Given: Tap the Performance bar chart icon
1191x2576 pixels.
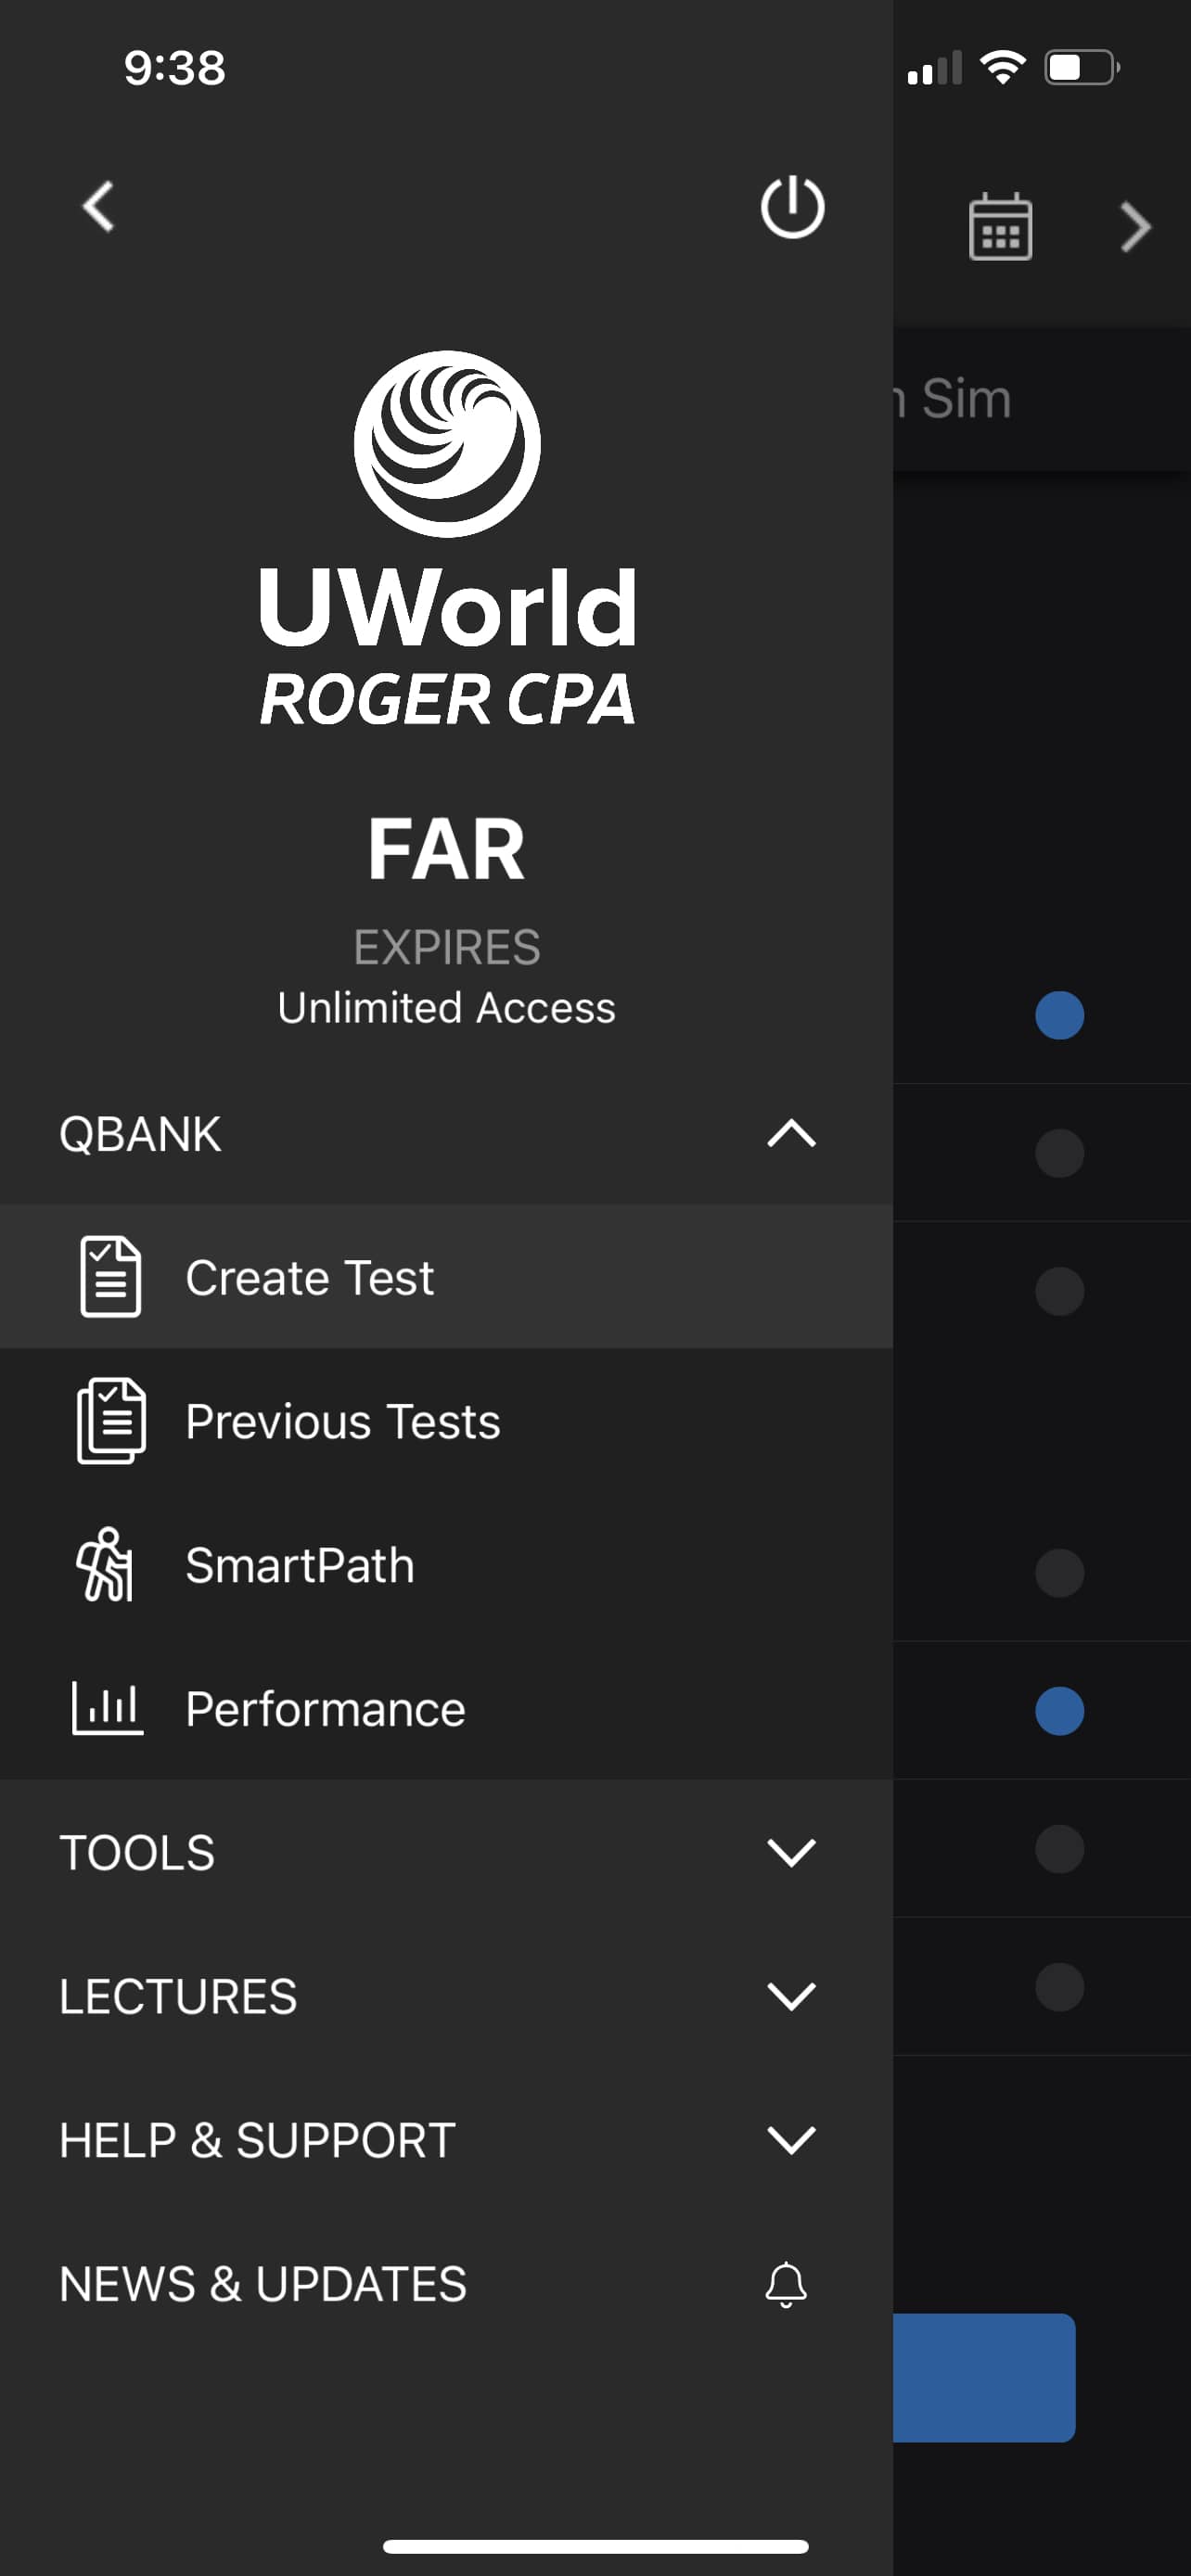Looking at the screenshot, I should [x=108, y=1708].
